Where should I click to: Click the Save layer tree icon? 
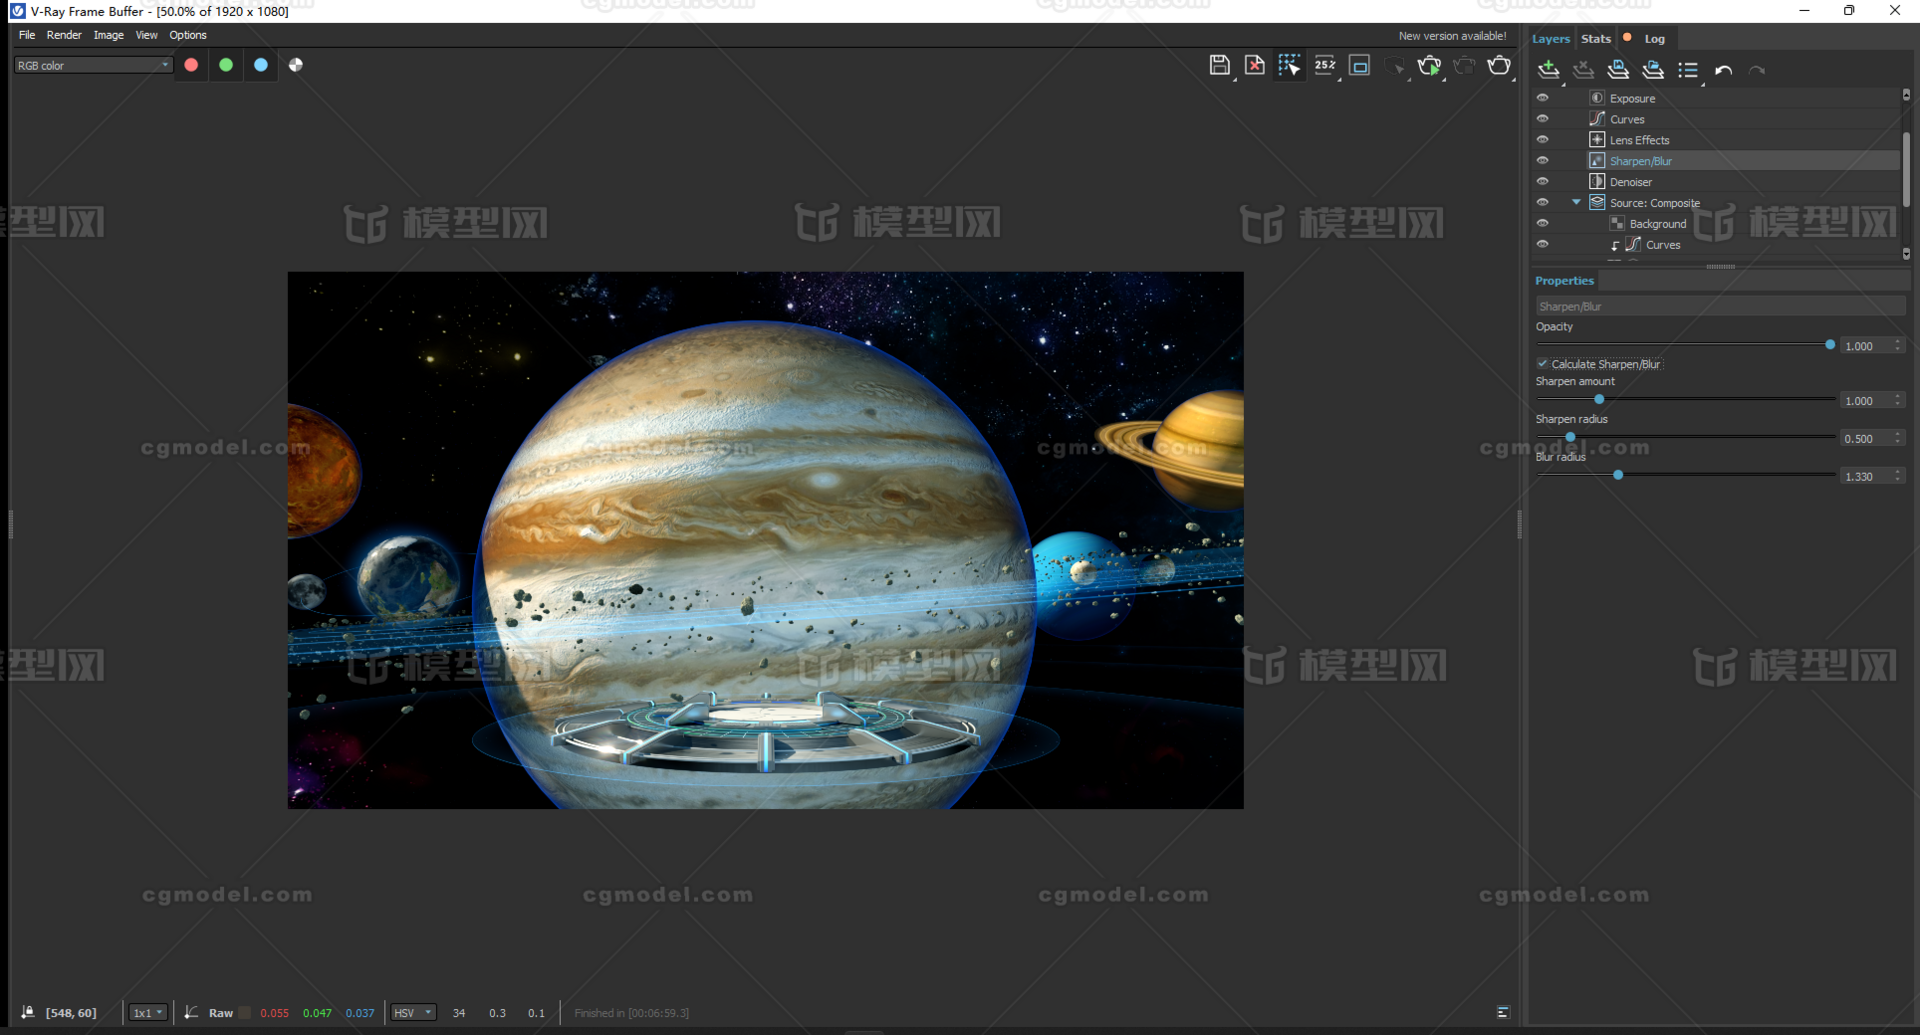1617,70
